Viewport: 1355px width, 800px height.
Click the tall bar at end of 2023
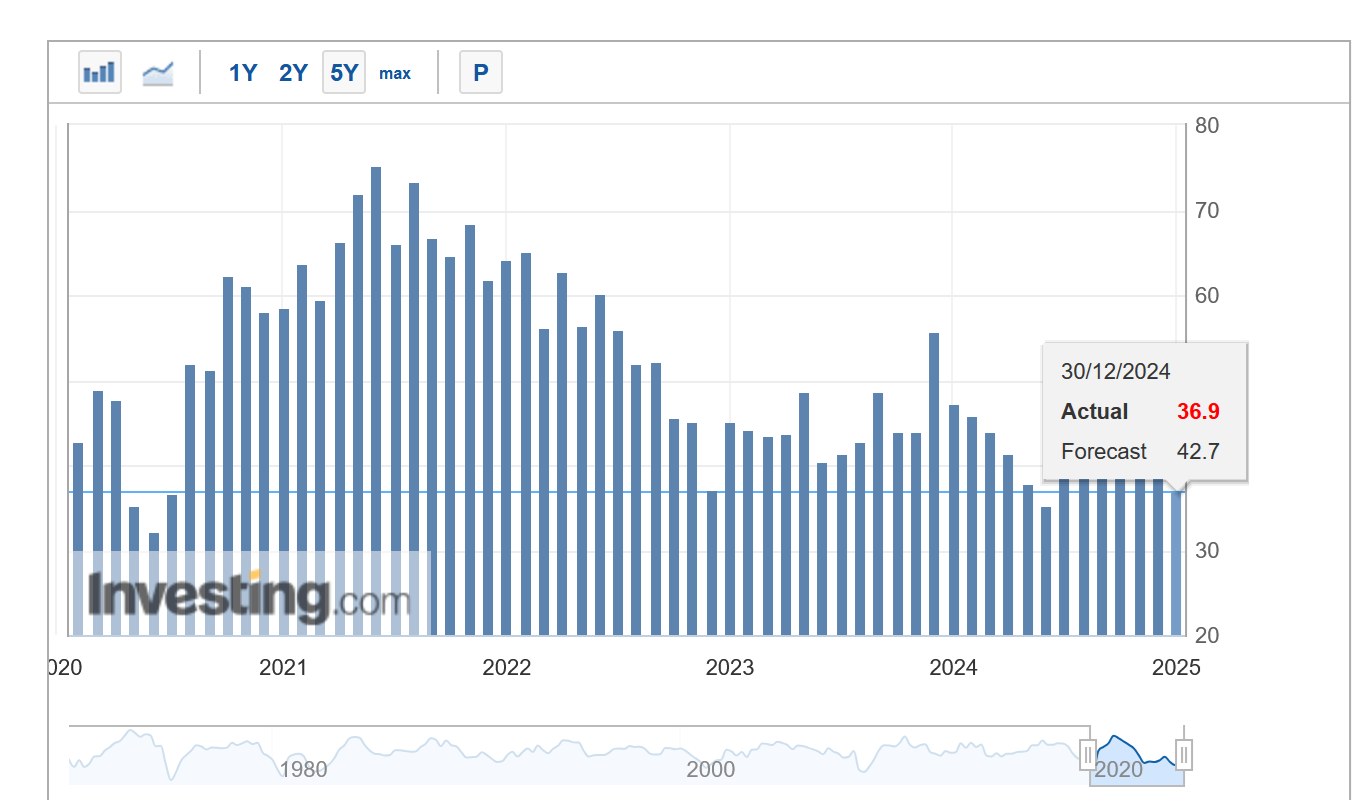[934, 484]
